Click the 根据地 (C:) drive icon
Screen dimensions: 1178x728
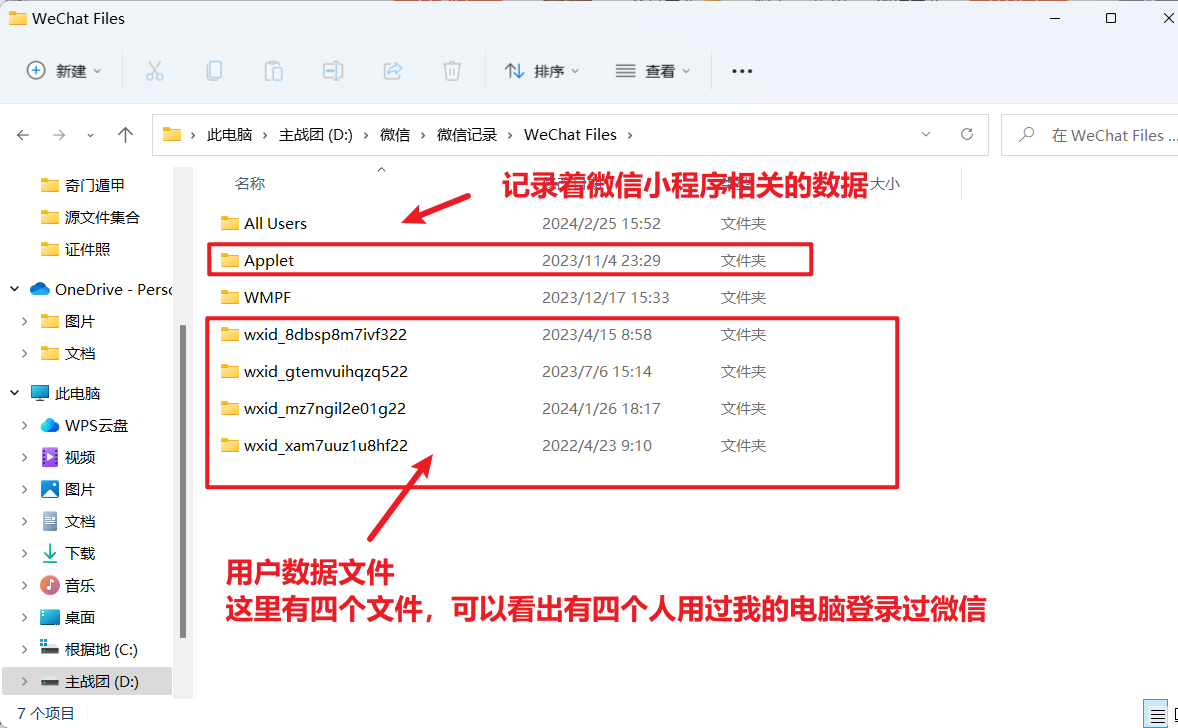point(50,648)
